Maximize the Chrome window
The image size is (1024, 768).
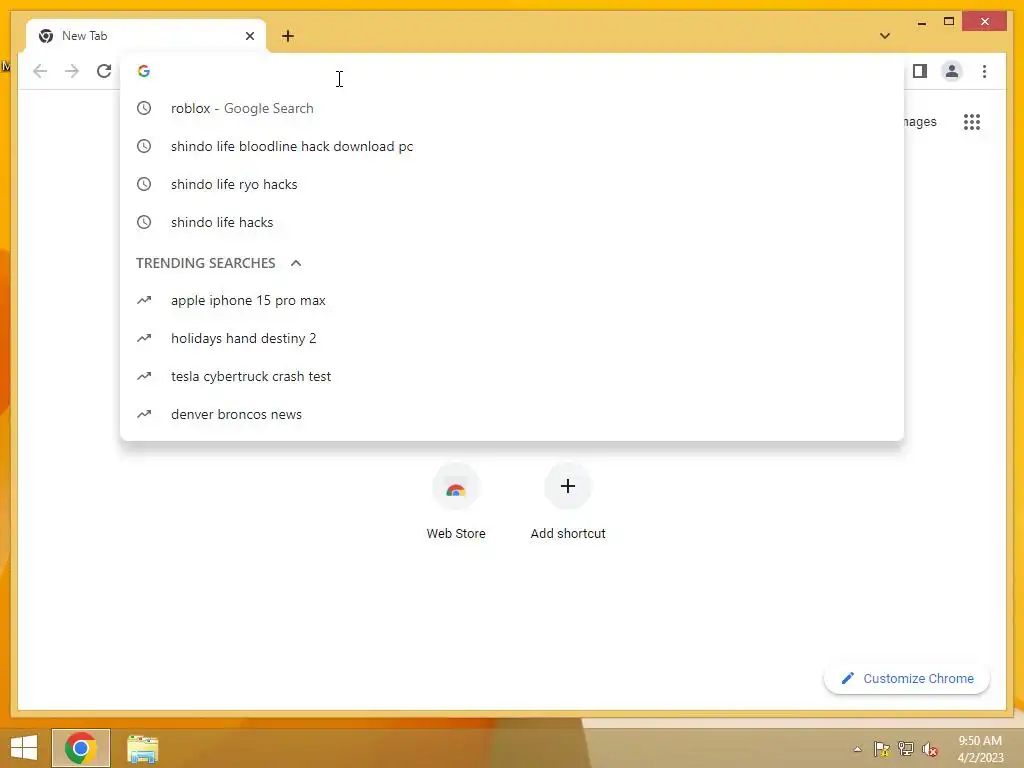(x=949, y=22)
